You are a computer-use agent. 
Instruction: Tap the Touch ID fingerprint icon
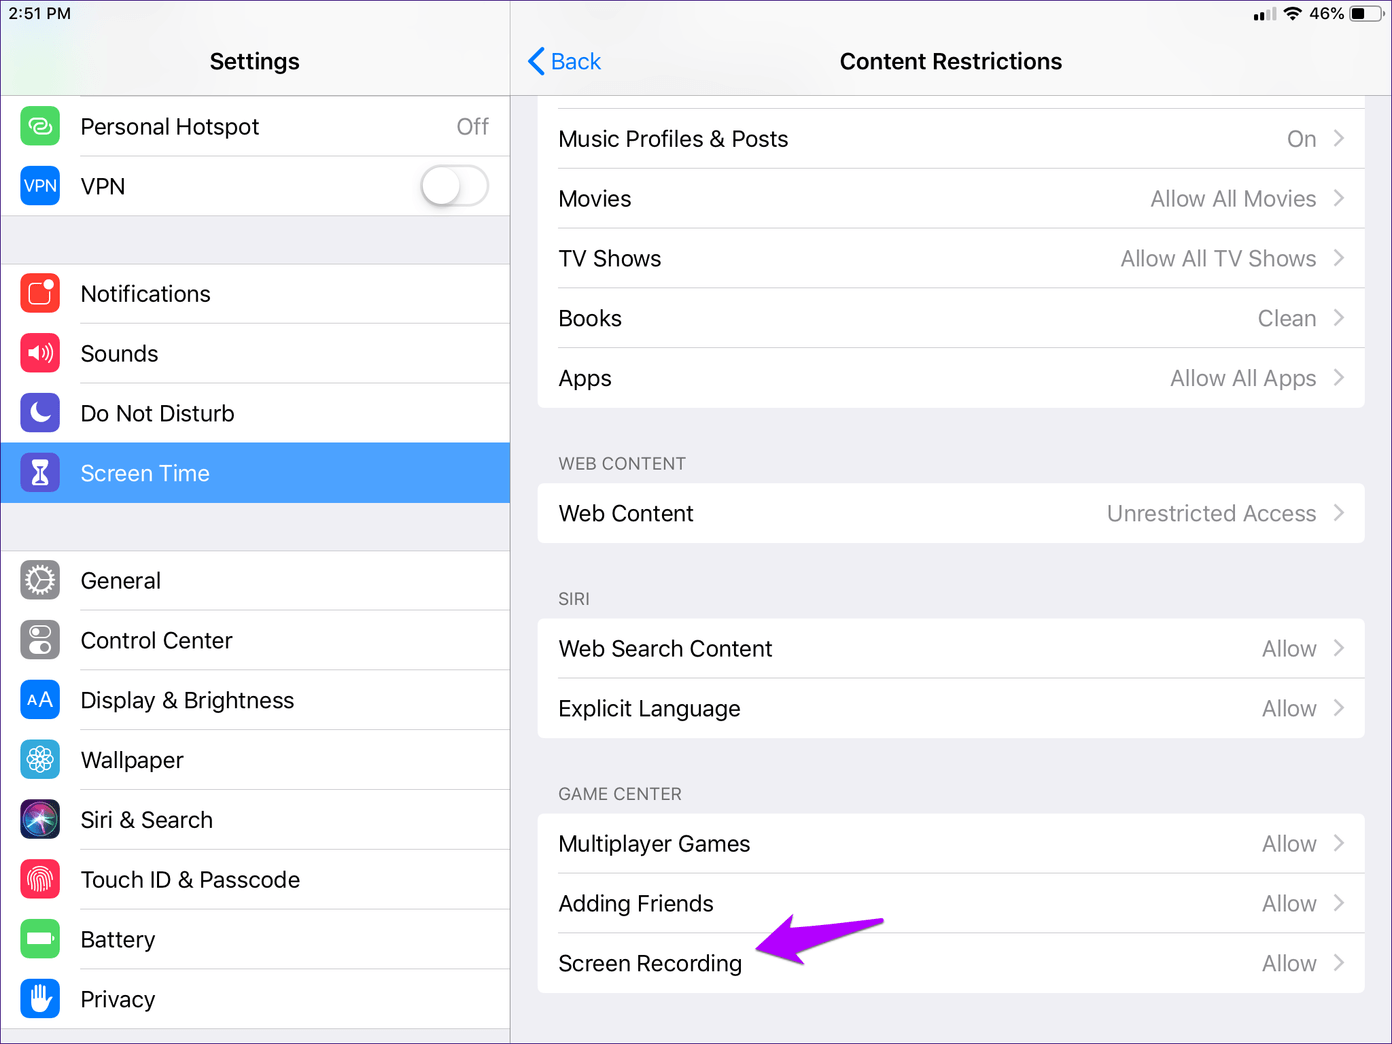tap(40, 880)
